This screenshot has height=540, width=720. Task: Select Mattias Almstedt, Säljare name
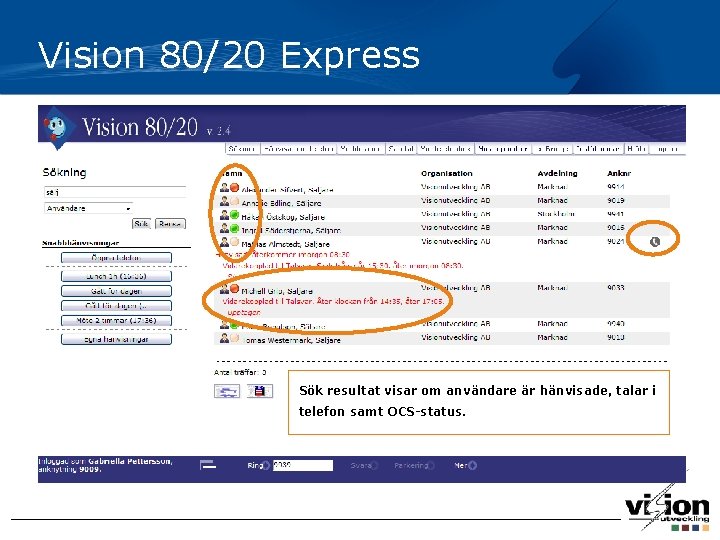[286, 244]
